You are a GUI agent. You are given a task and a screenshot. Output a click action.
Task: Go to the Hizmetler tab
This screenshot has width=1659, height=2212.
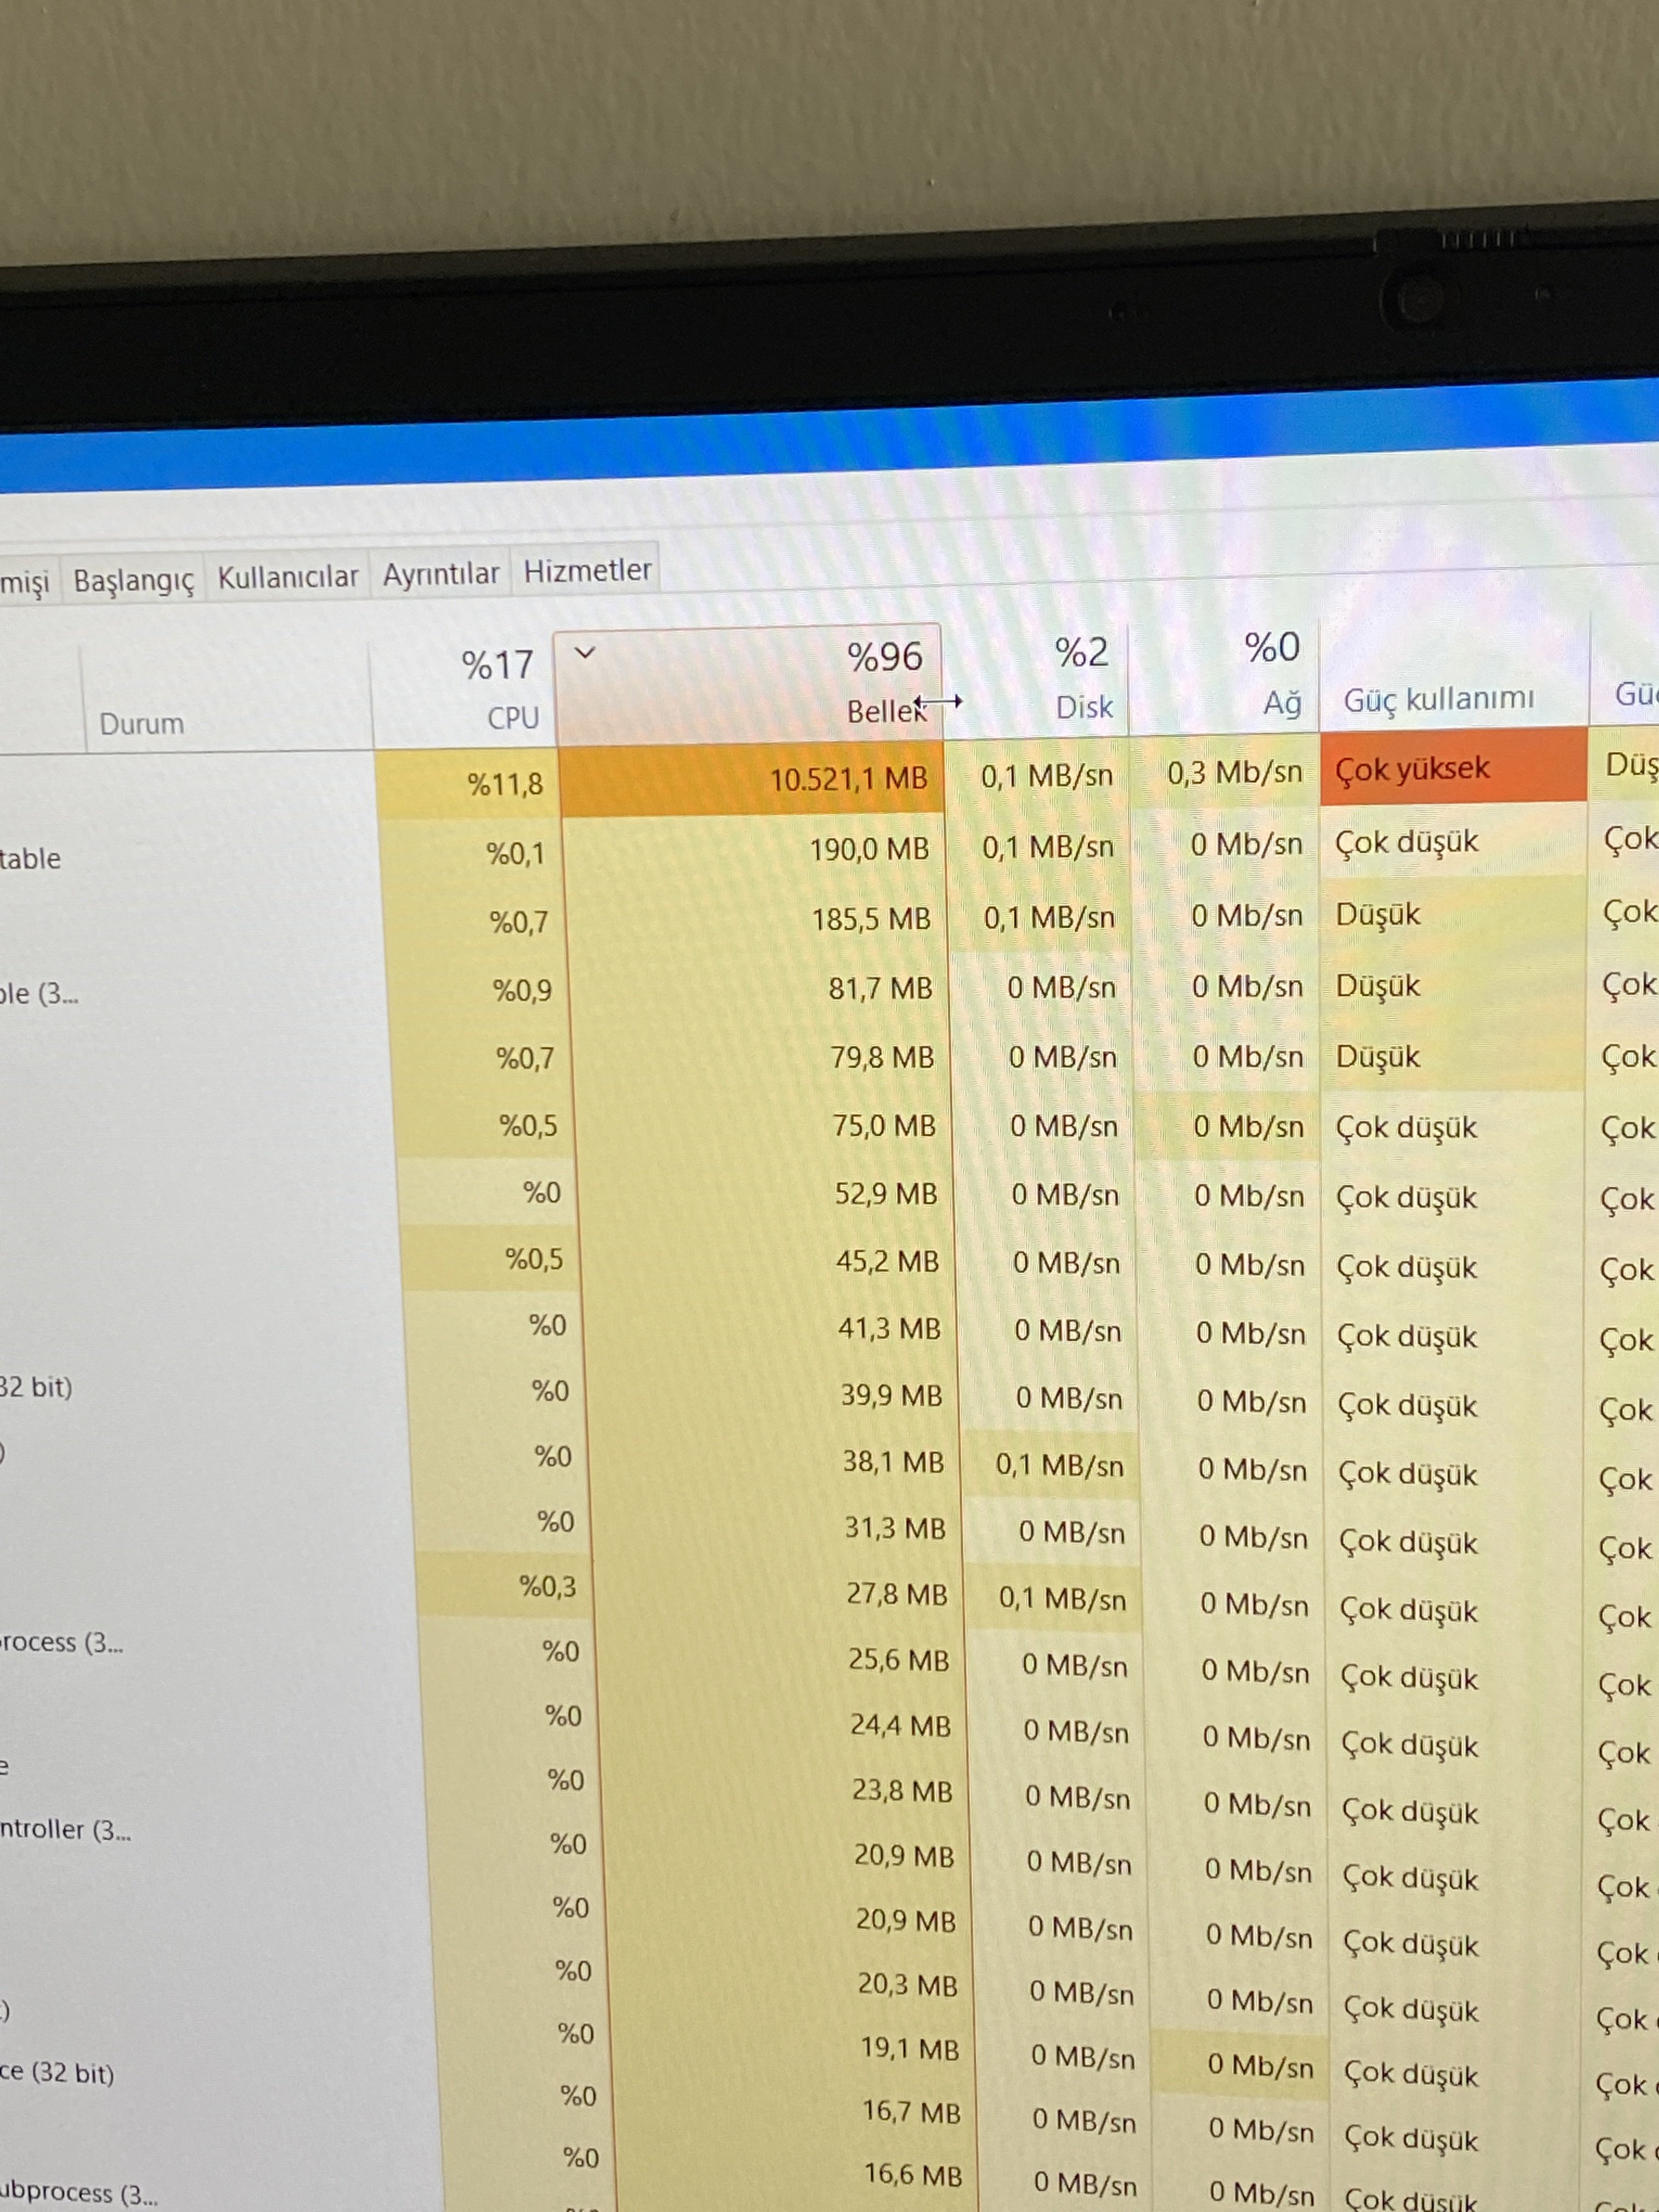point(587,570)
